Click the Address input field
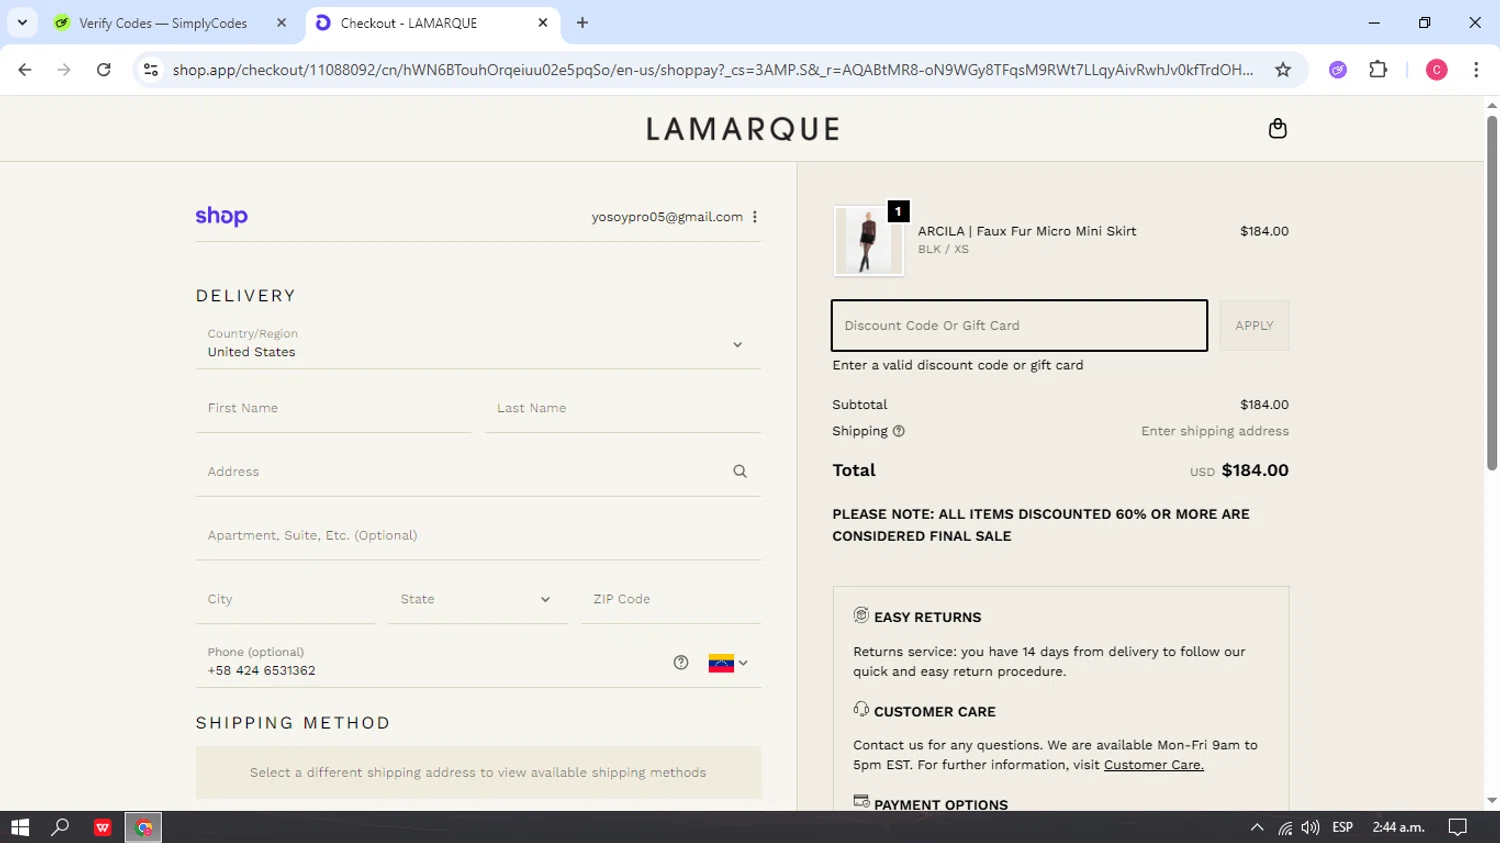The image size is (1500, 843). [x=478, y=472]
